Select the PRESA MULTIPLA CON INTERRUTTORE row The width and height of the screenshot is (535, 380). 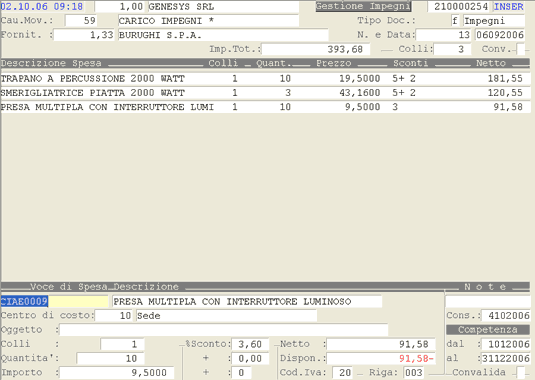coord(266,107)
